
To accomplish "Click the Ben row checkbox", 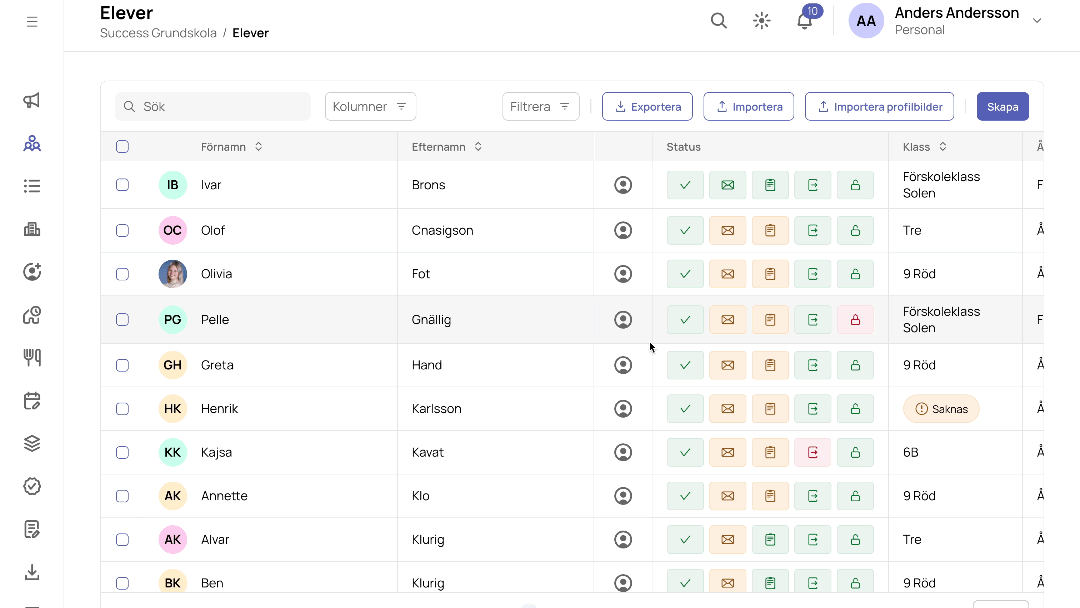I will (x=123, y=583).
